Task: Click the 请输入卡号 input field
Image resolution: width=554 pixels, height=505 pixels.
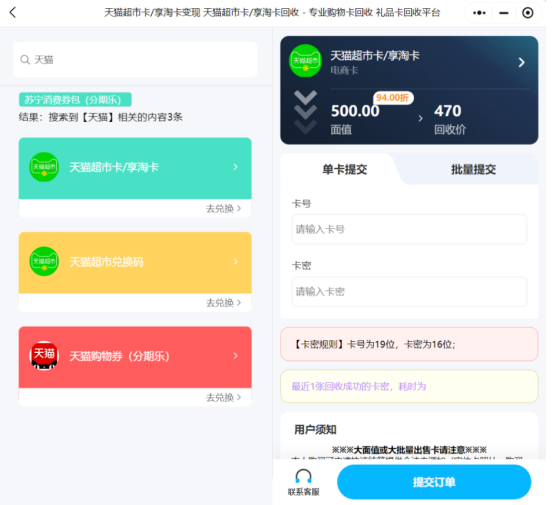Action: [x=409, y=229]
